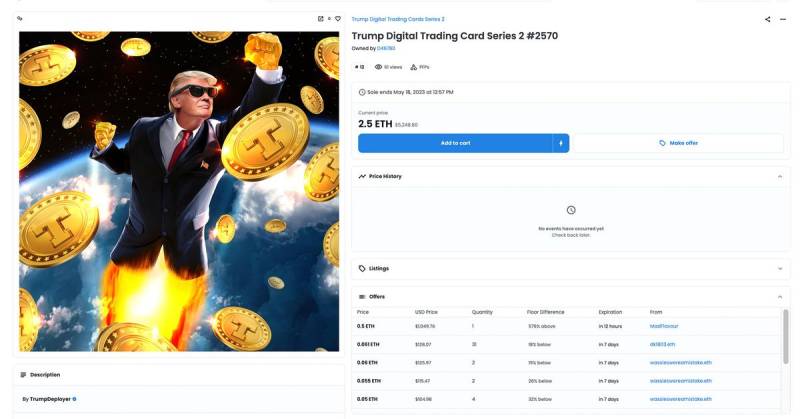Open the lightning quick-buy beside Add to cart
The width and height of the screenshot is (800, 419).
[x=561, y=143]
